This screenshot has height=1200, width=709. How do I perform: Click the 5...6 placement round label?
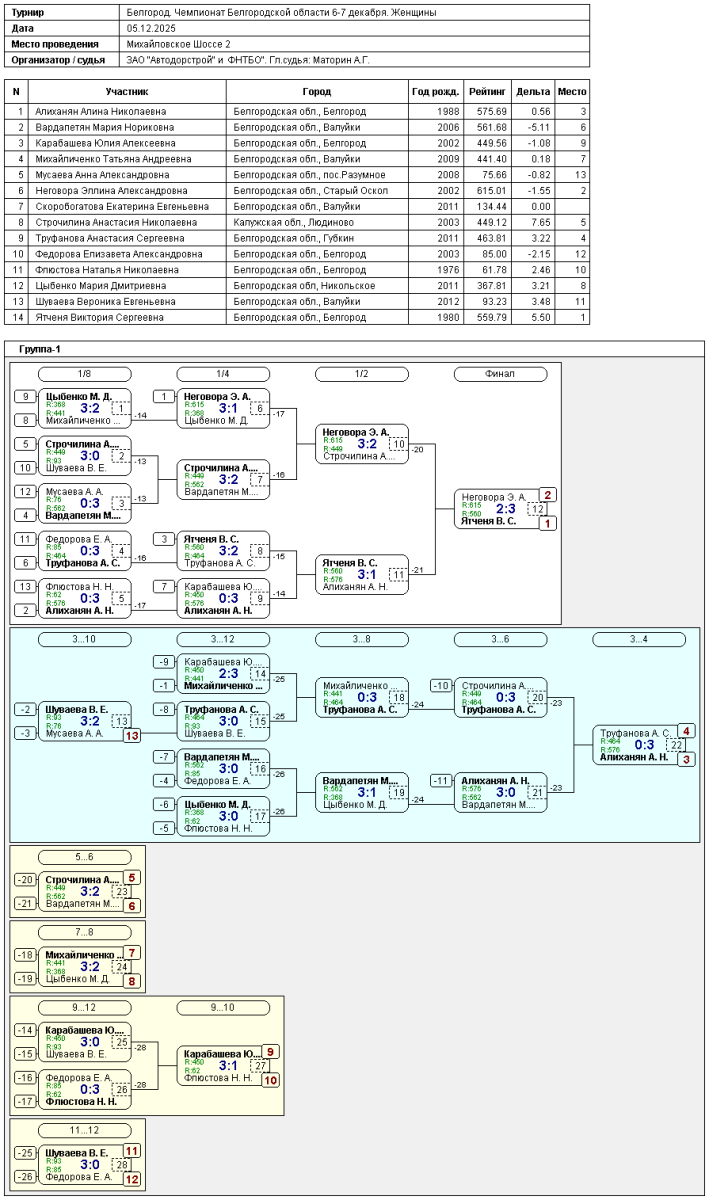pos(84,857)
